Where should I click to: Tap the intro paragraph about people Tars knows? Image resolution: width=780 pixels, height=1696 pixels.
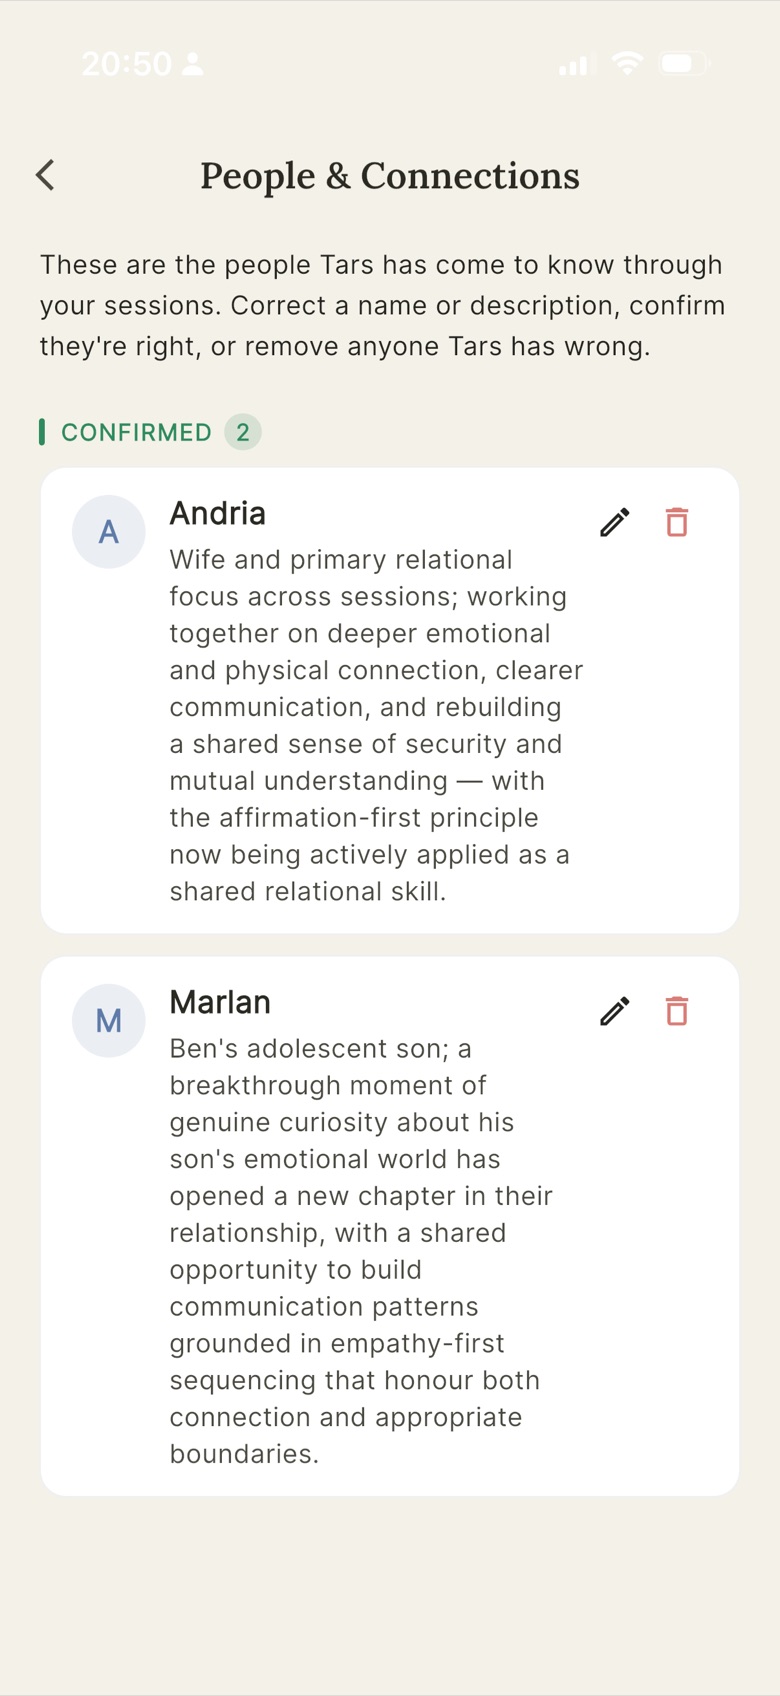click(383, 306)
